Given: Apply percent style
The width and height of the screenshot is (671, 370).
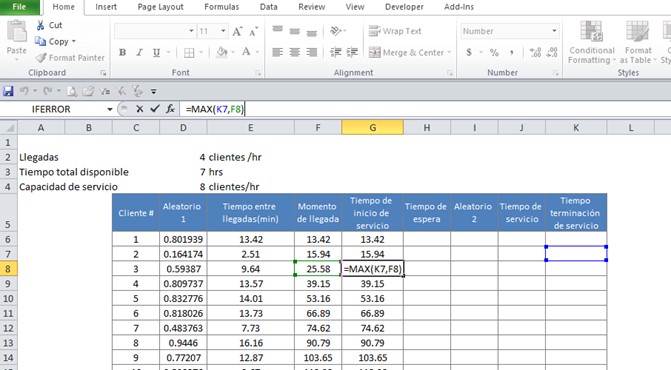Looking at the screenshot, I should pyautogui.click(x=494, y=52).
